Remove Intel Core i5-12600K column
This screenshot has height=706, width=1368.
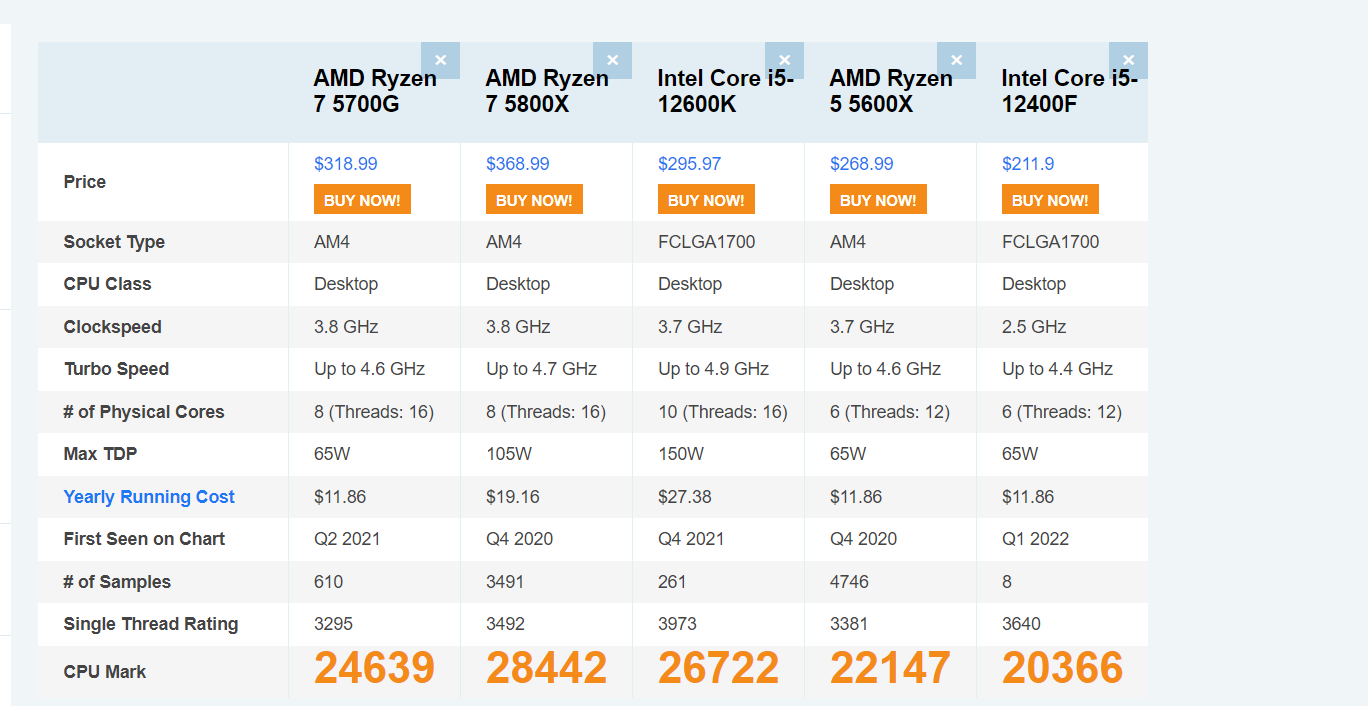pyautogui.click(x=785, y=60)
